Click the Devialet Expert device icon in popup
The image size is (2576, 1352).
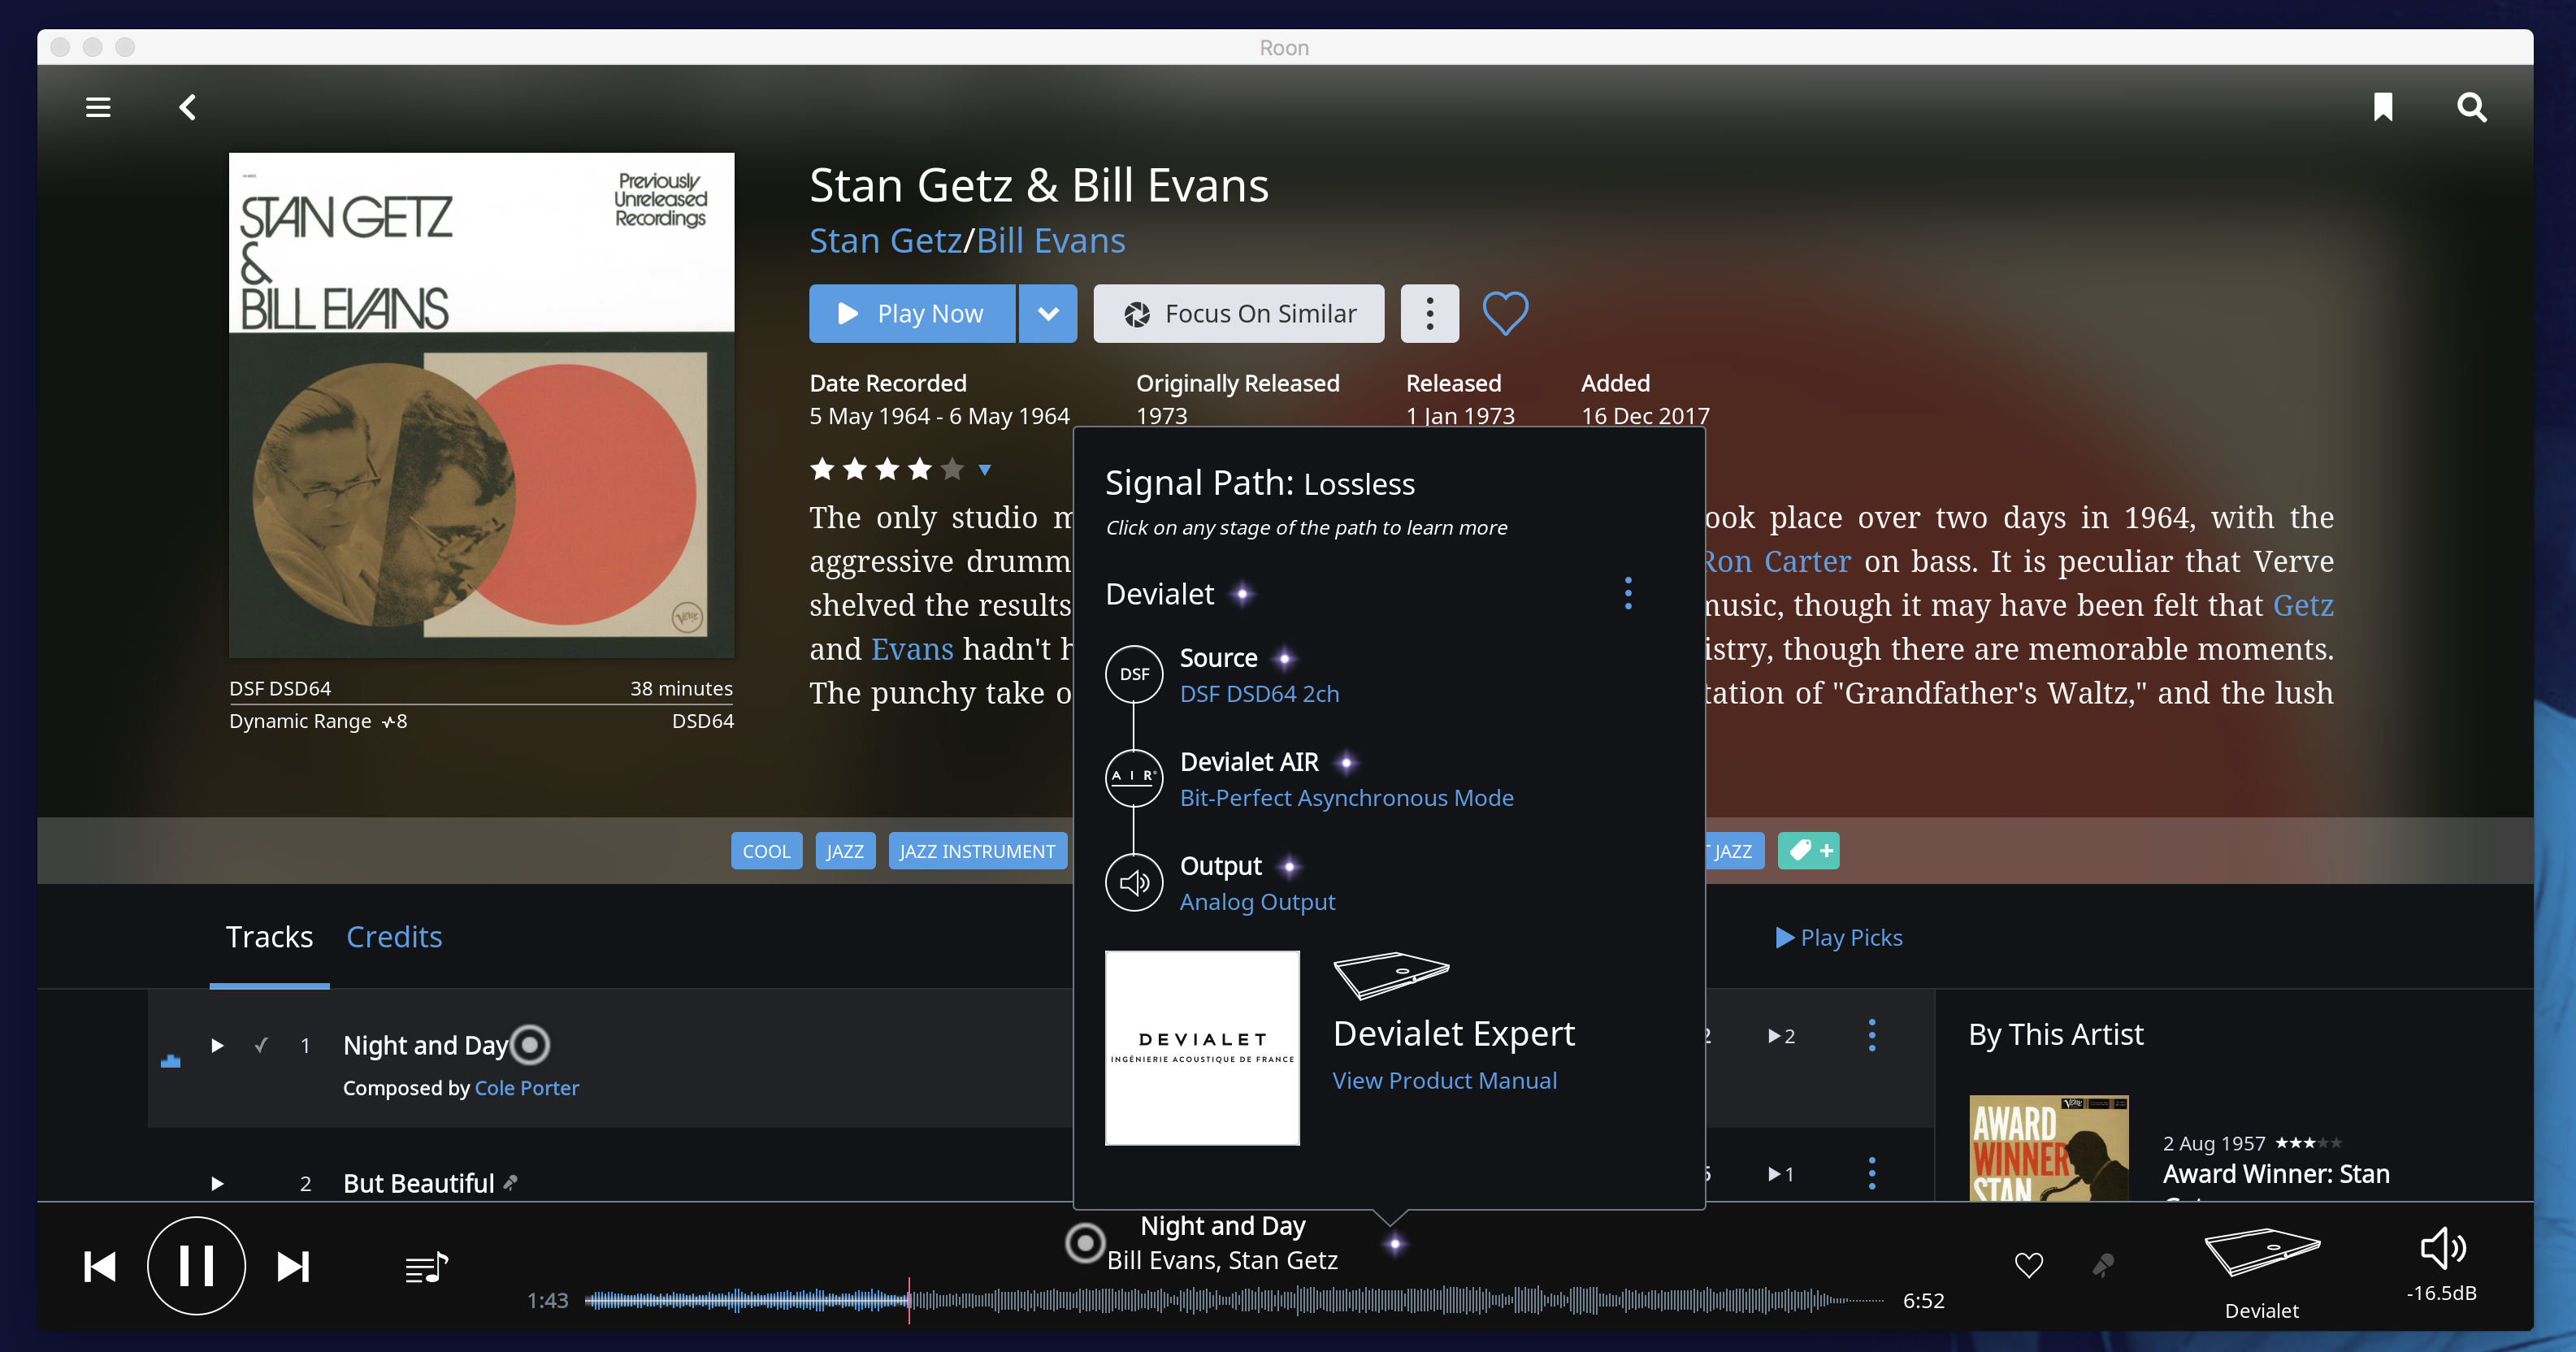coord(1391,975)
